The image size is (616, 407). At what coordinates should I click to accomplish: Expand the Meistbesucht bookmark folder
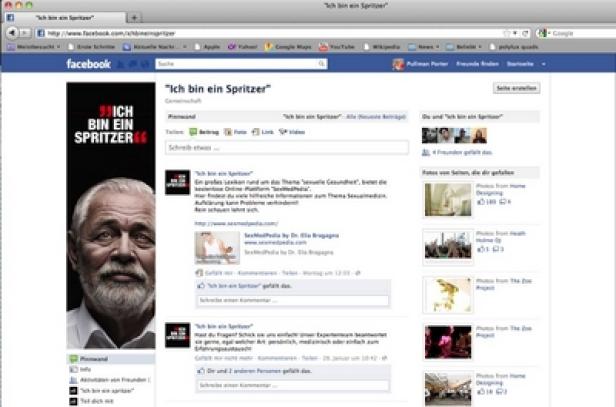34,47
